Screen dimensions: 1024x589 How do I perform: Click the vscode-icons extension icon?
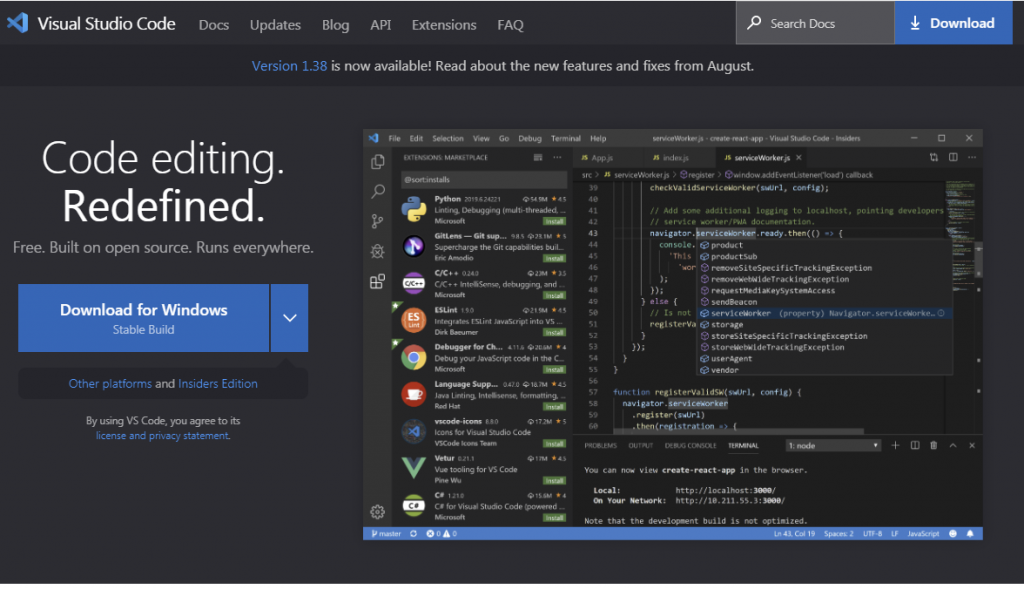[413, 431]
